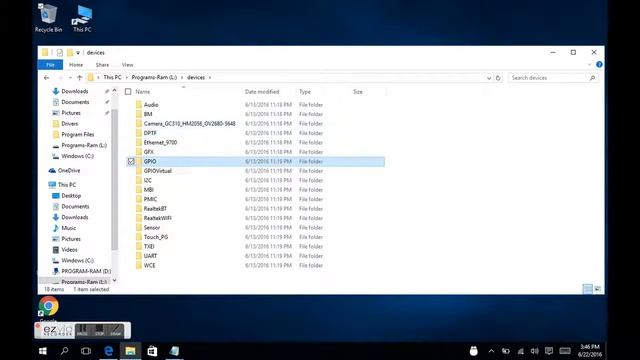Select the Camera_GC310_HM2056_OV2680-5648 folder
This screenshot has height=360, width=640.
[x=189, y=124]
